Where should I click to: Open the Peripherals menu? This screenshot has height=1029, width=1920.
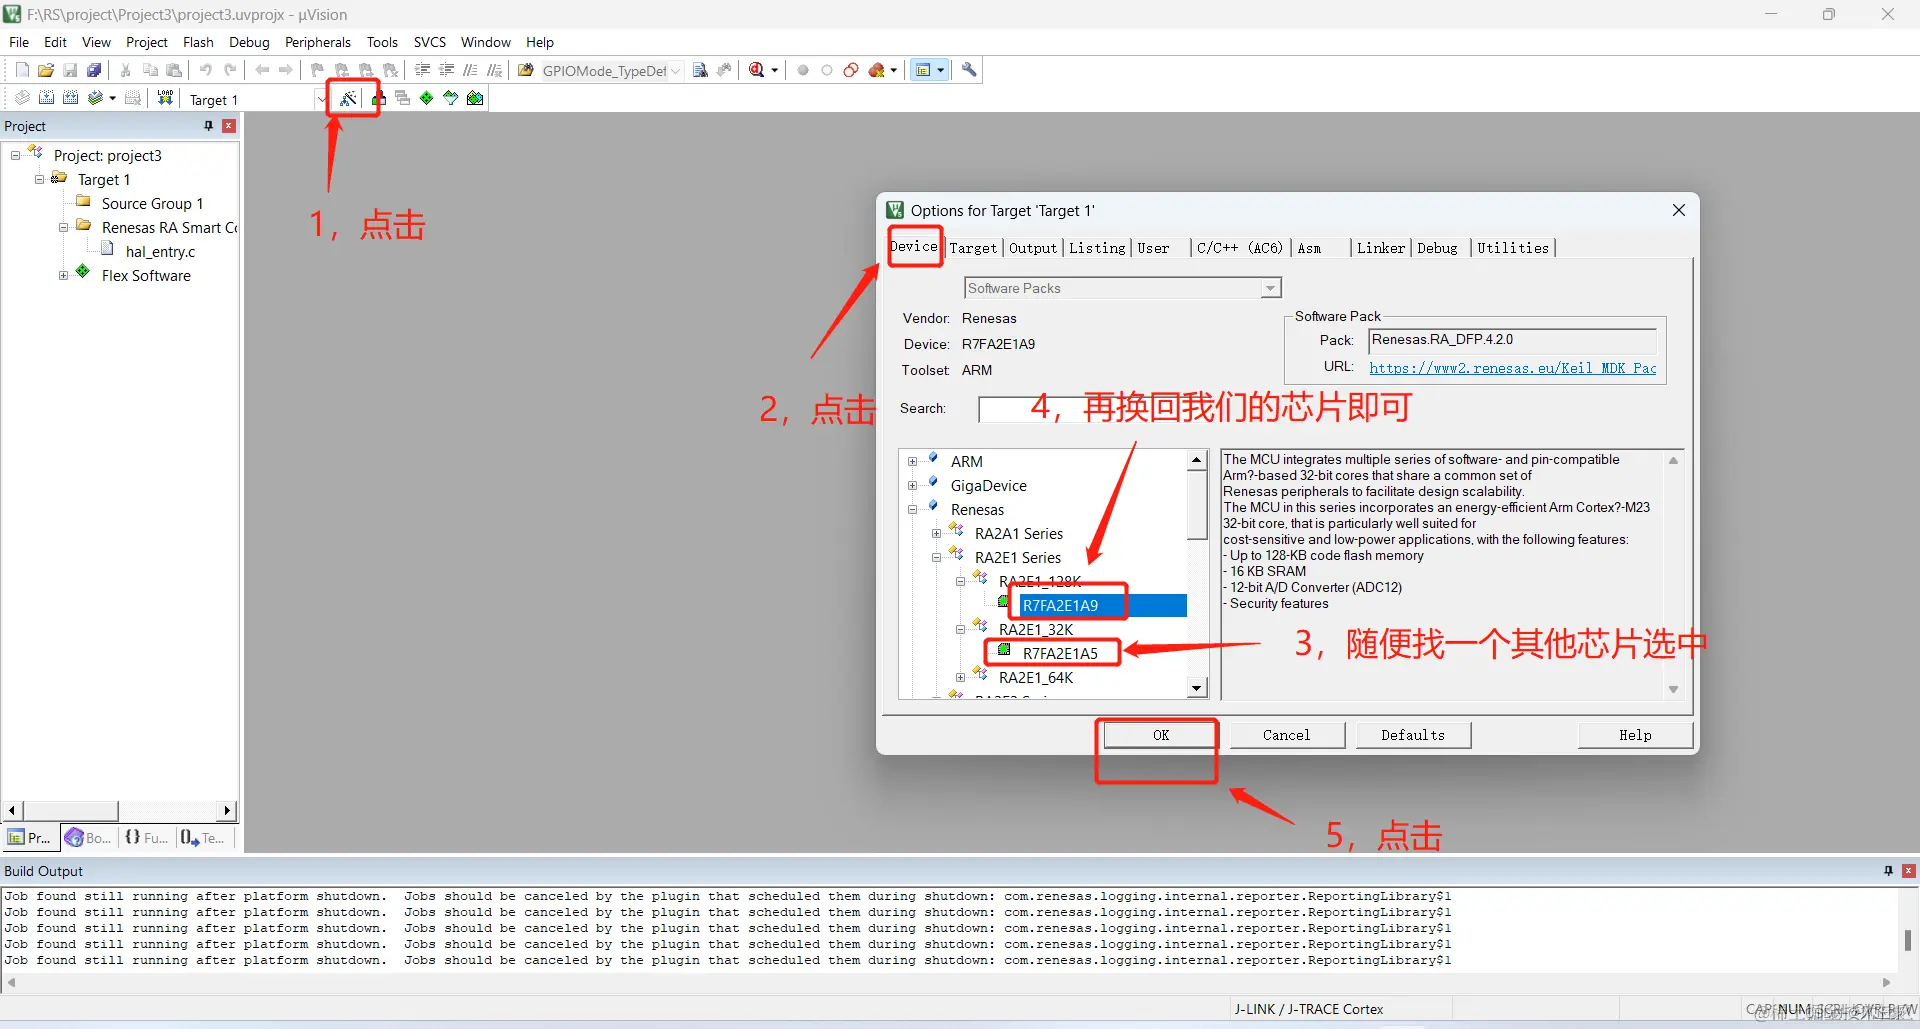(x=318, y=42)
